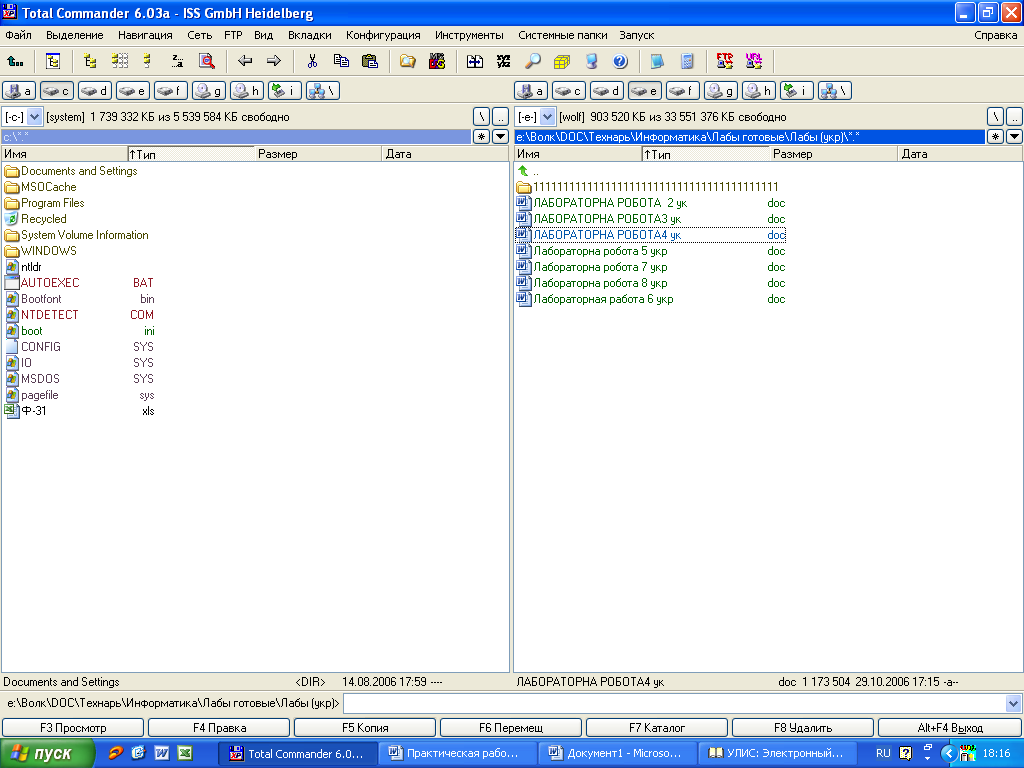This screenshot has height=768, width=1024.
Task: Open network neighborhood button in left panel
Action: 323,91
